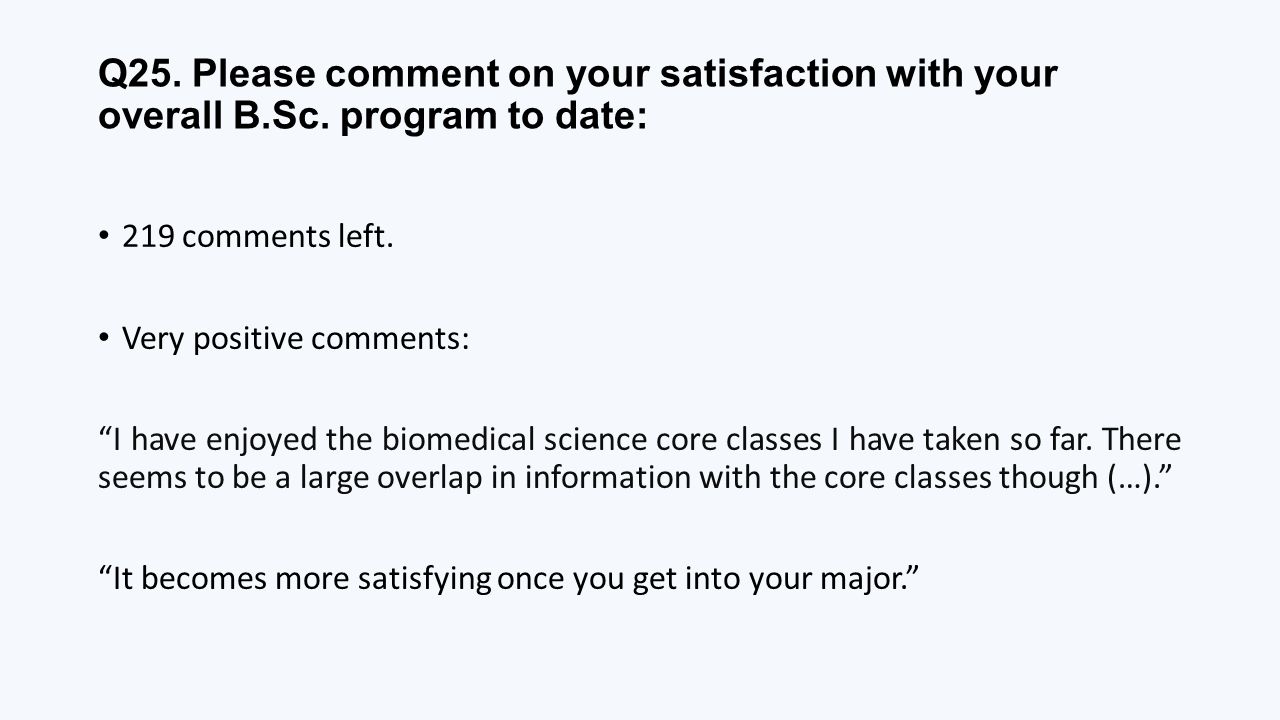Click the Q25 slide title heading

click(578, 96)
